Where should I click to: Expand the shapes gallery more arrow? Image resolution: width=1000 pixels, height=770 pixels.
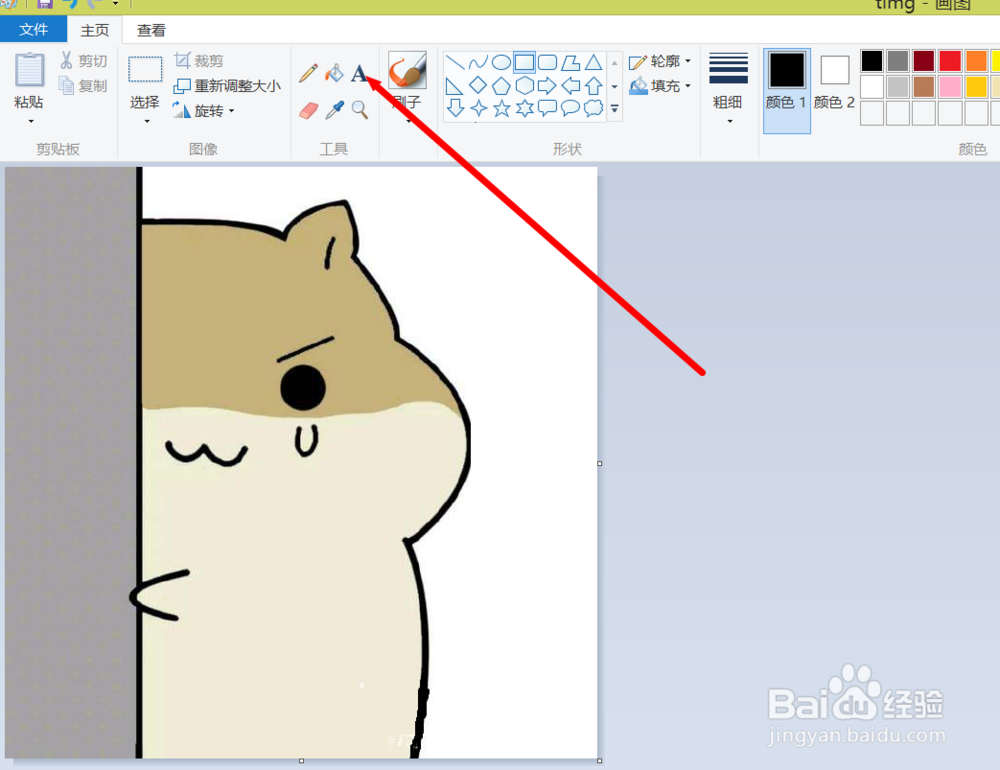coord(615,109)
